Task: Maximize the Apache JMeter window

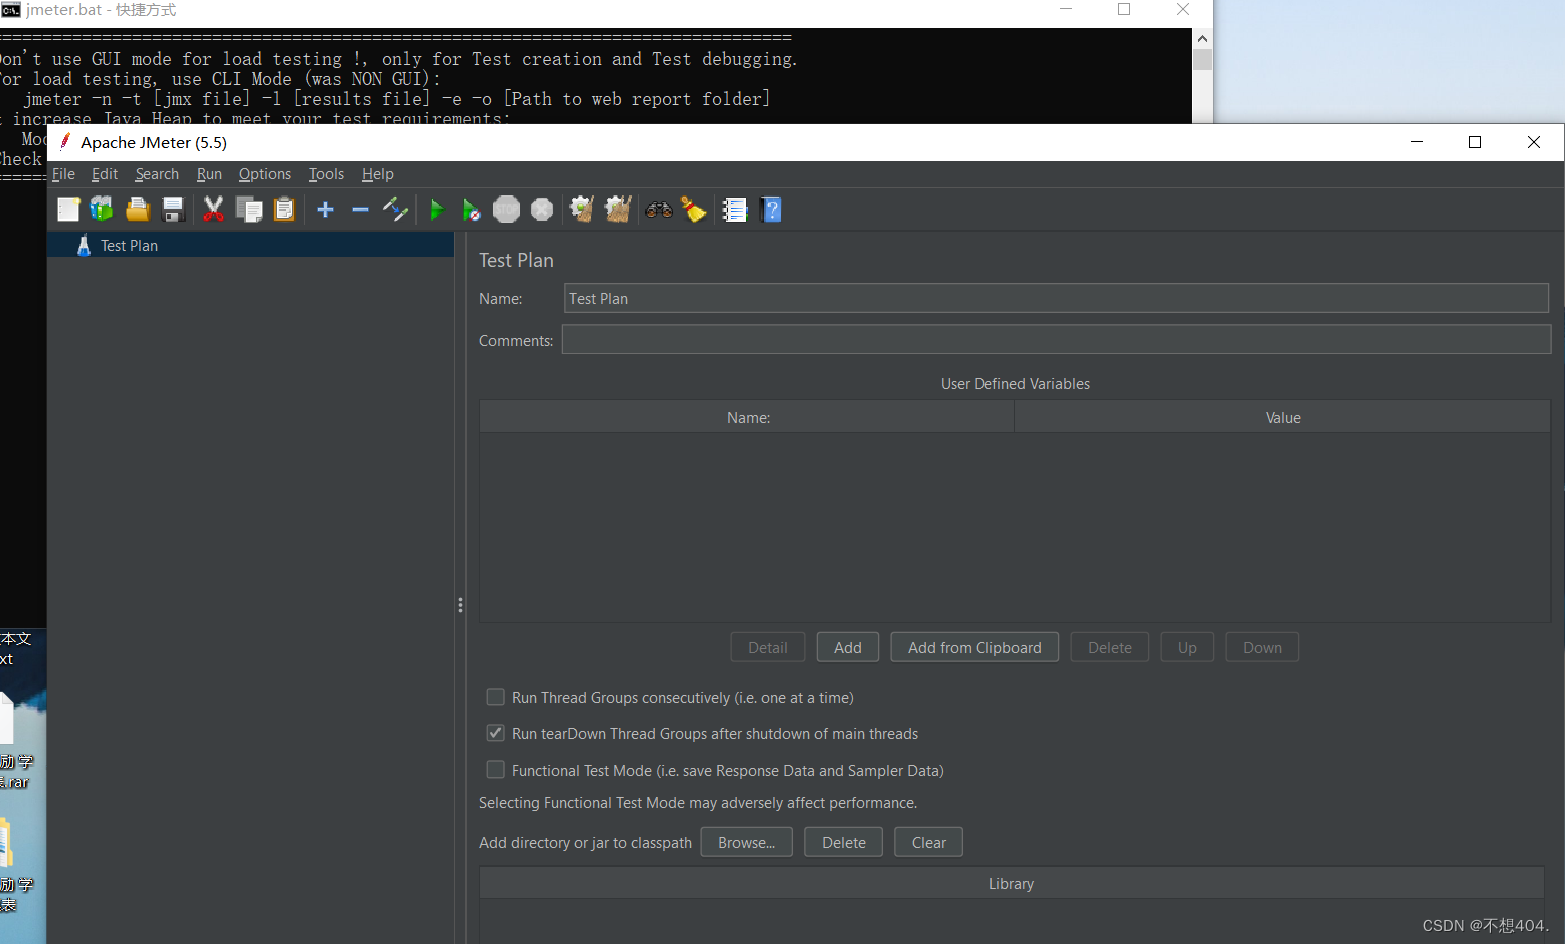Action: point(1475,142)
